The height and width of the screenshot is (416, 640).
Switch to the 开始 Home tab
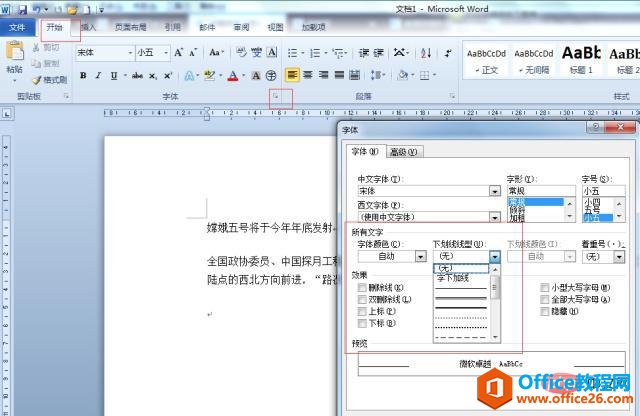click(54, 27)
